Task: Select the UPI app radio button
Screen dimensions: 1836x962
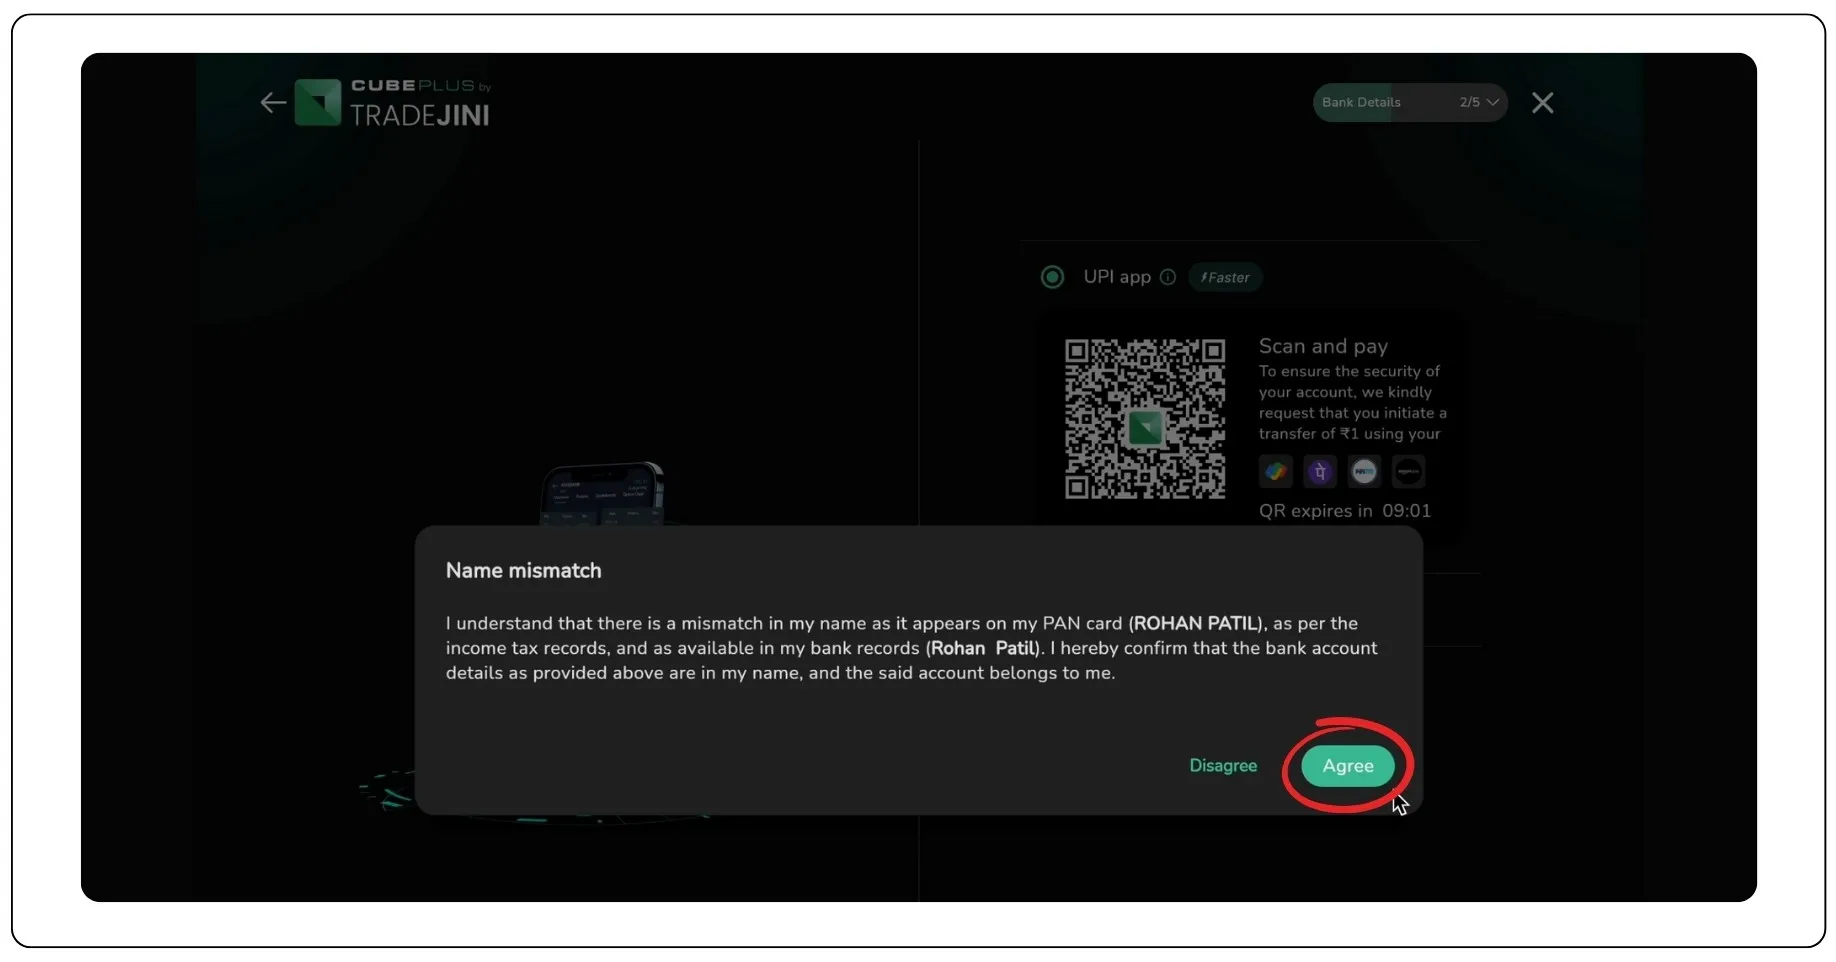Action: coord(1051,277)
